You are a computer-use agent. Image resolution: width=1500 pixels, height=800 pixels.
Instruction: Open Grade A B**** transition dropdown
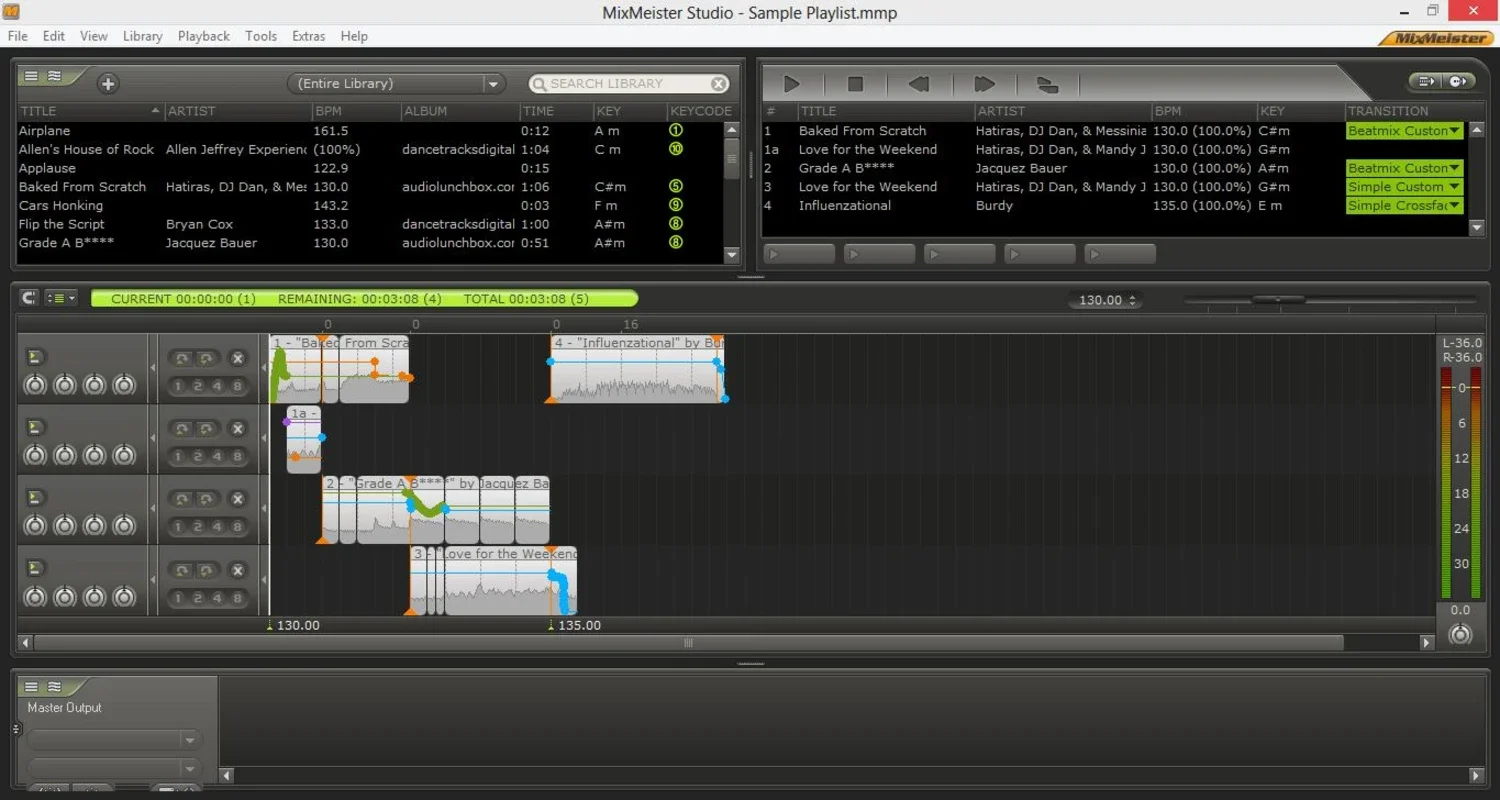click(1404, 168)
